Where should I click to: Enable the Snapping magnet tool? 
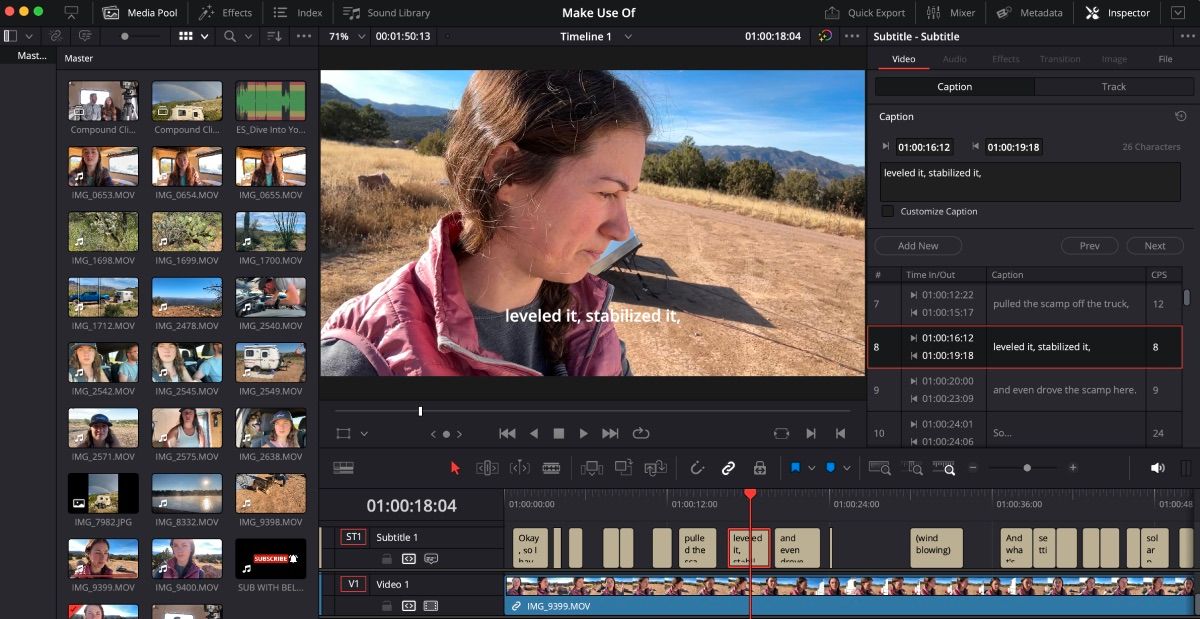(697, 467)
